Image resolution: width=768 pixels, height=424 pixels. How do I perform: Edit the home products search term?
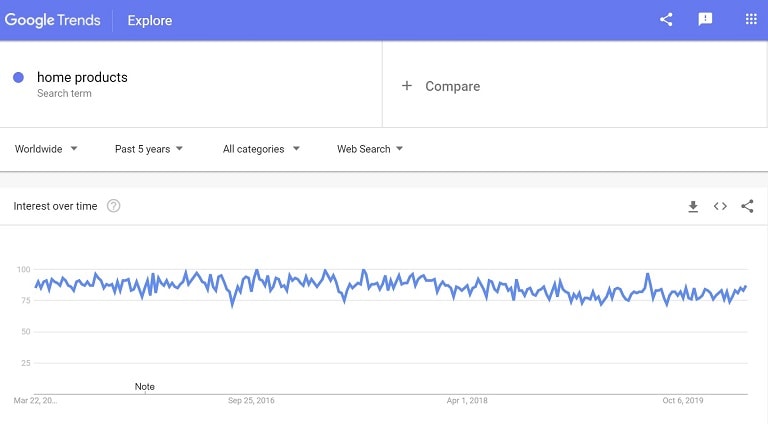point(82,77)
